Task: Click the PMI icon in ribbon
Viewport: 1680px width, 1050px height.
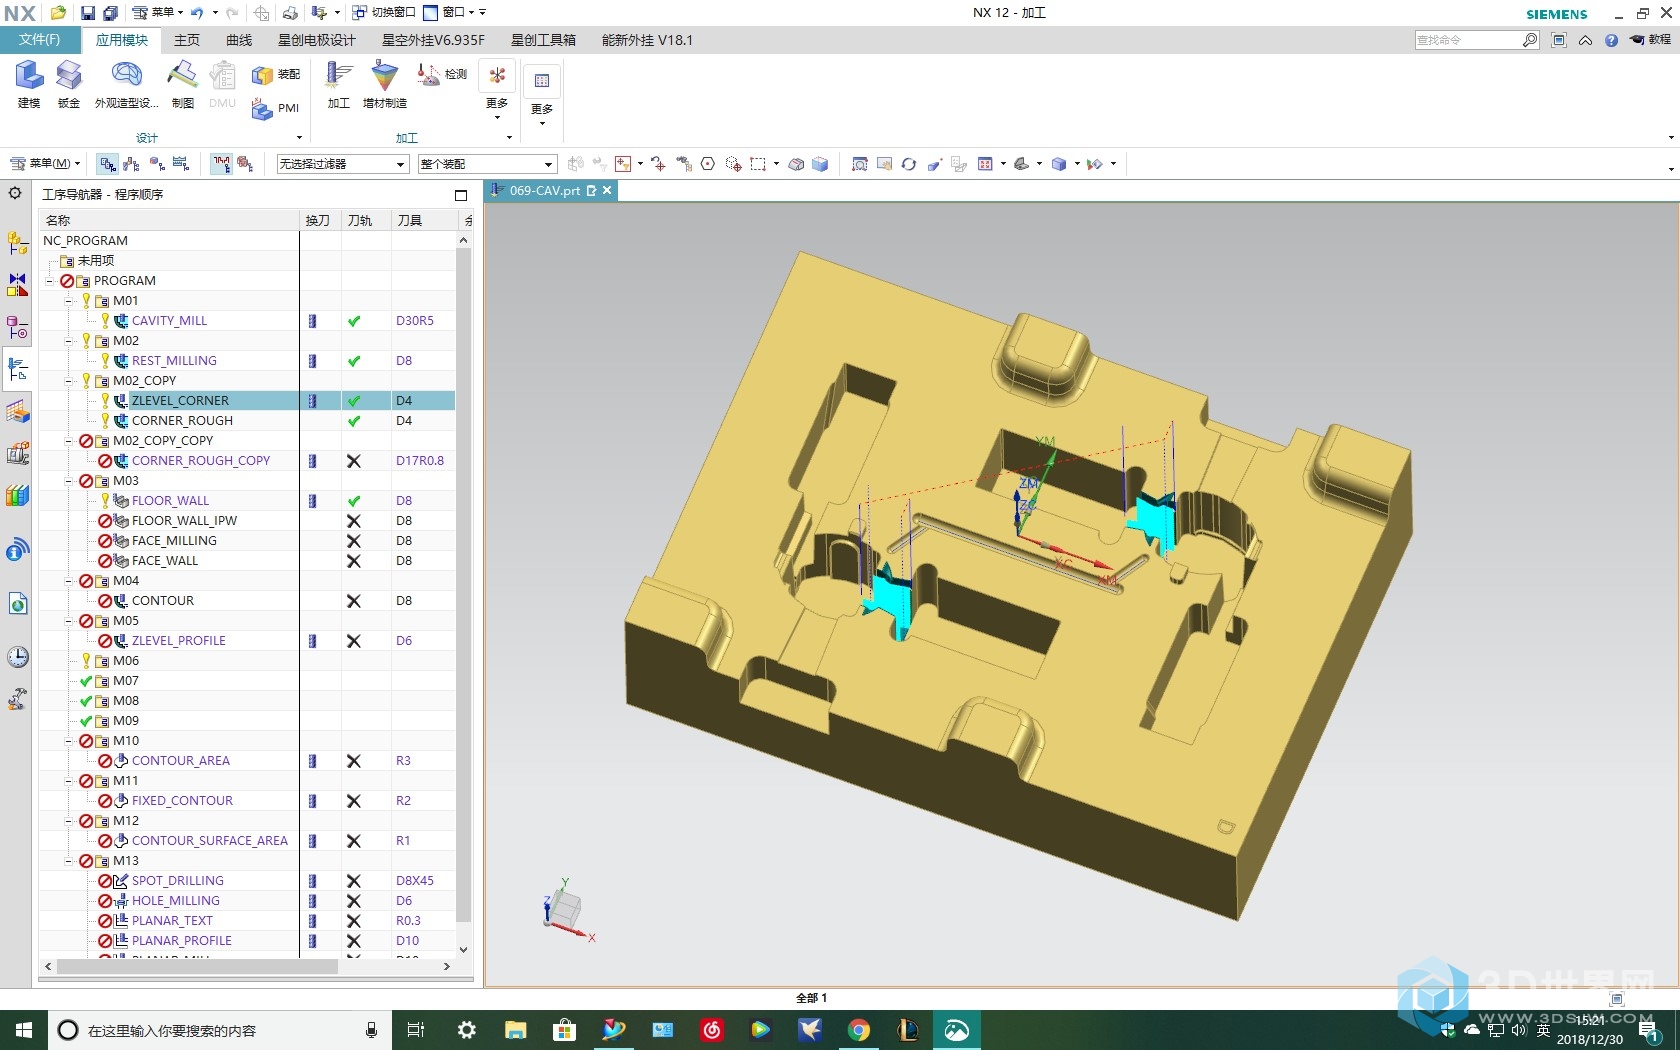Action: [276, 108]
